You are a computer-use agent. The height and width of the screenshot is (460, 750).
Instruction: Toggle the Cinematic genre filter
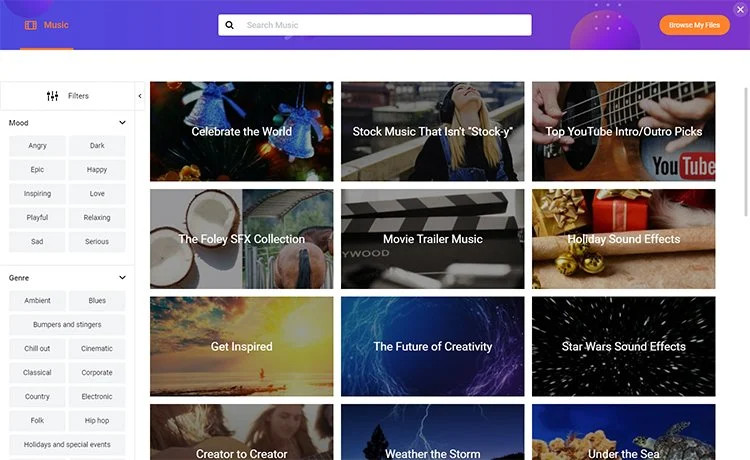point(97,349)
